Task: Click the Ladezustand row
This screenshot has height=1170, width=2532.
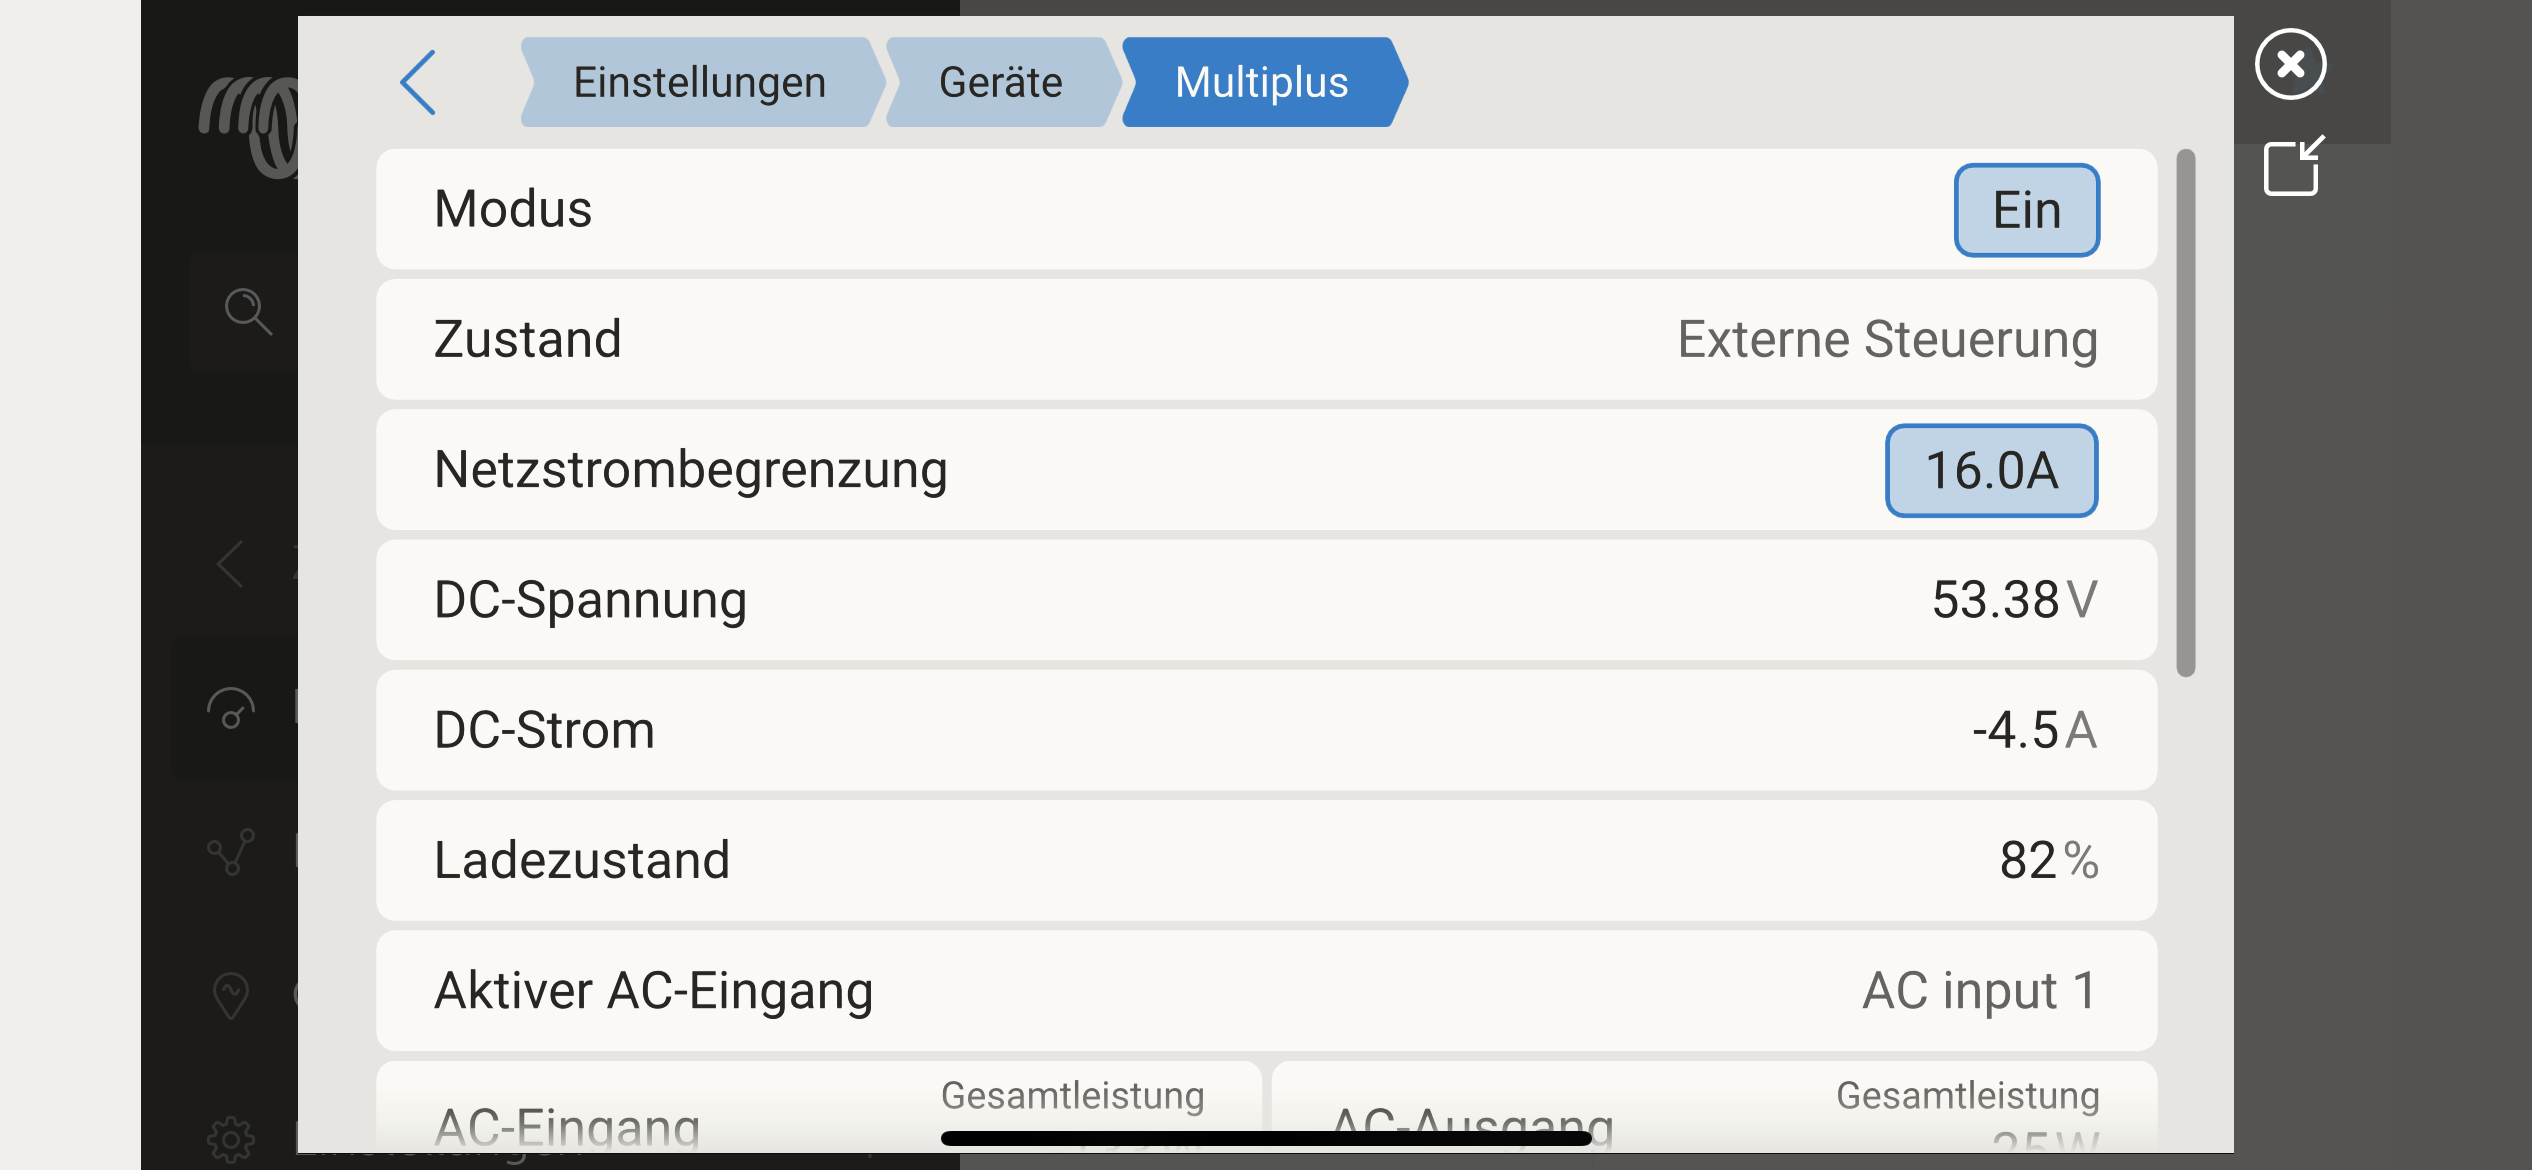Action: (x=1265, y=861)
